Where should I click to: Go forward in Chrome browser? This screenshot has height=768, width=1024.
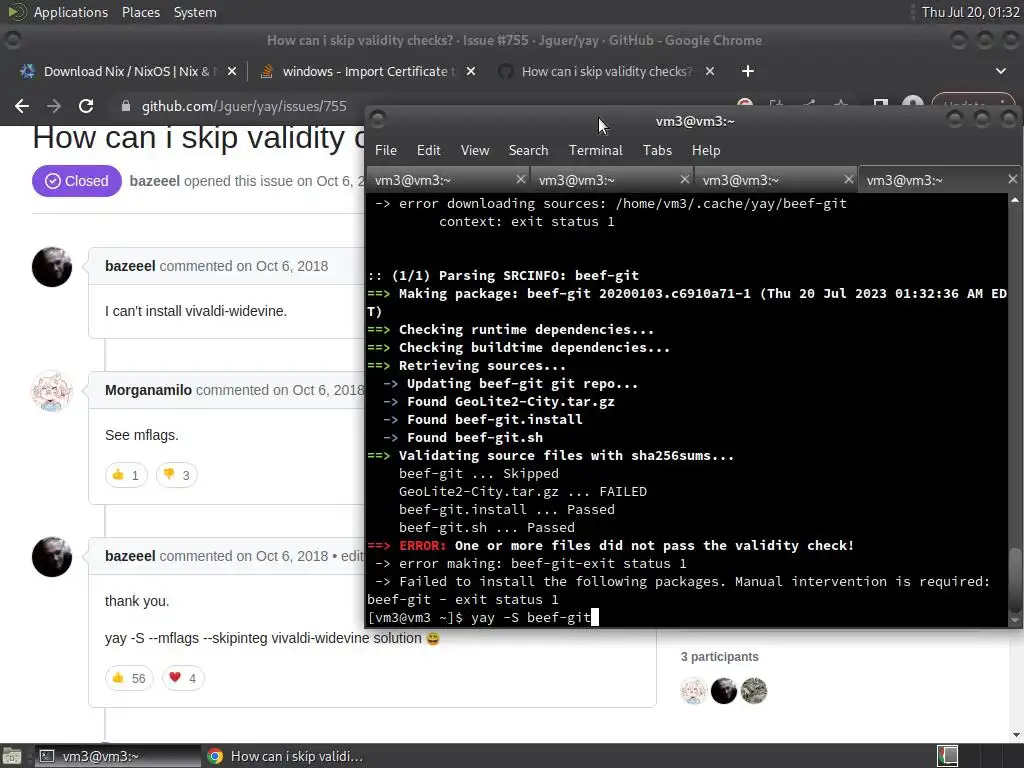pos(54,106)
